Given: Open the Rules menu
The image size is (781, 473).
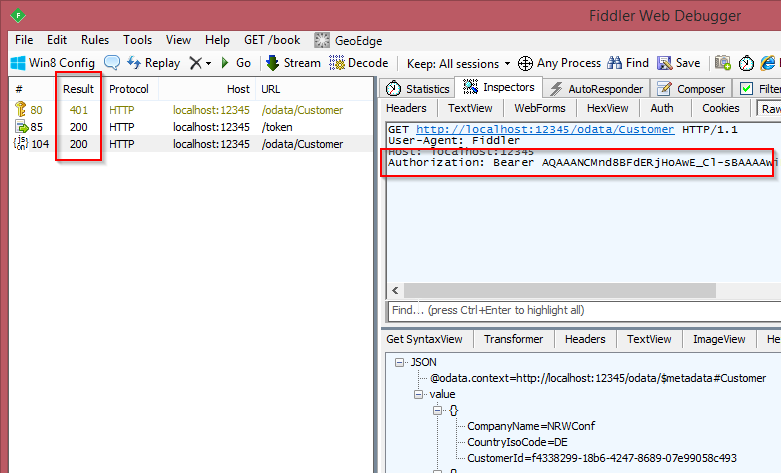Looking at the screenshot, I should coord(95,40).
